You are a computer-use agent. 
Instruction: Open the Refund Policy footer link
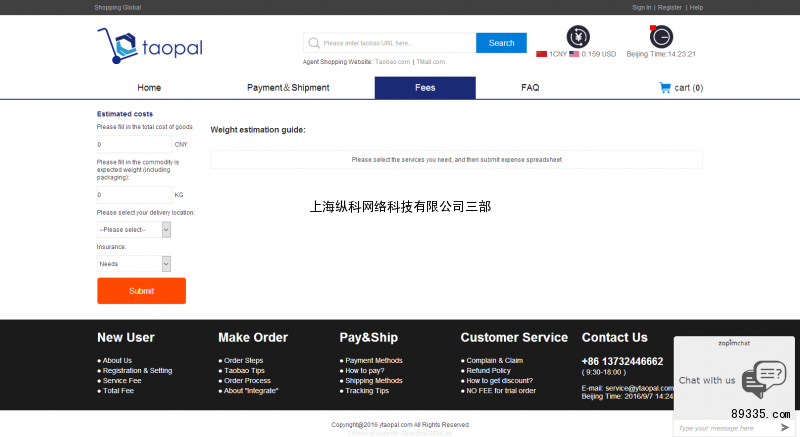pyautogui.click(x=488, y=371)
